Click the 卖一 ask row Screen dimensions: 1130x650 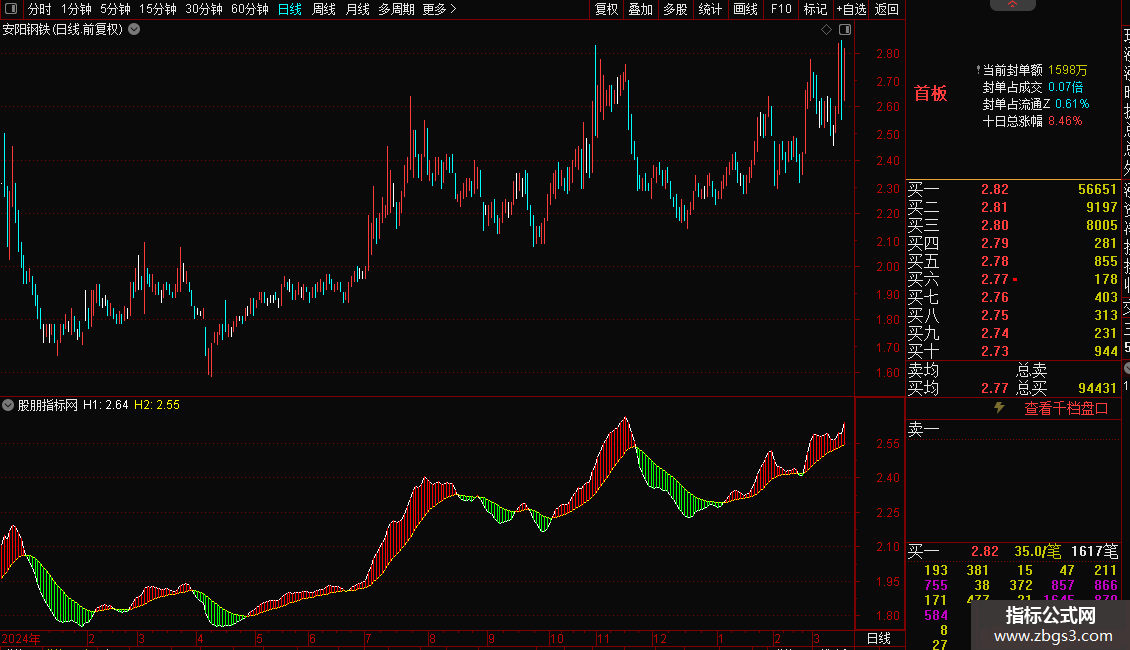(x=1013, y=430)
